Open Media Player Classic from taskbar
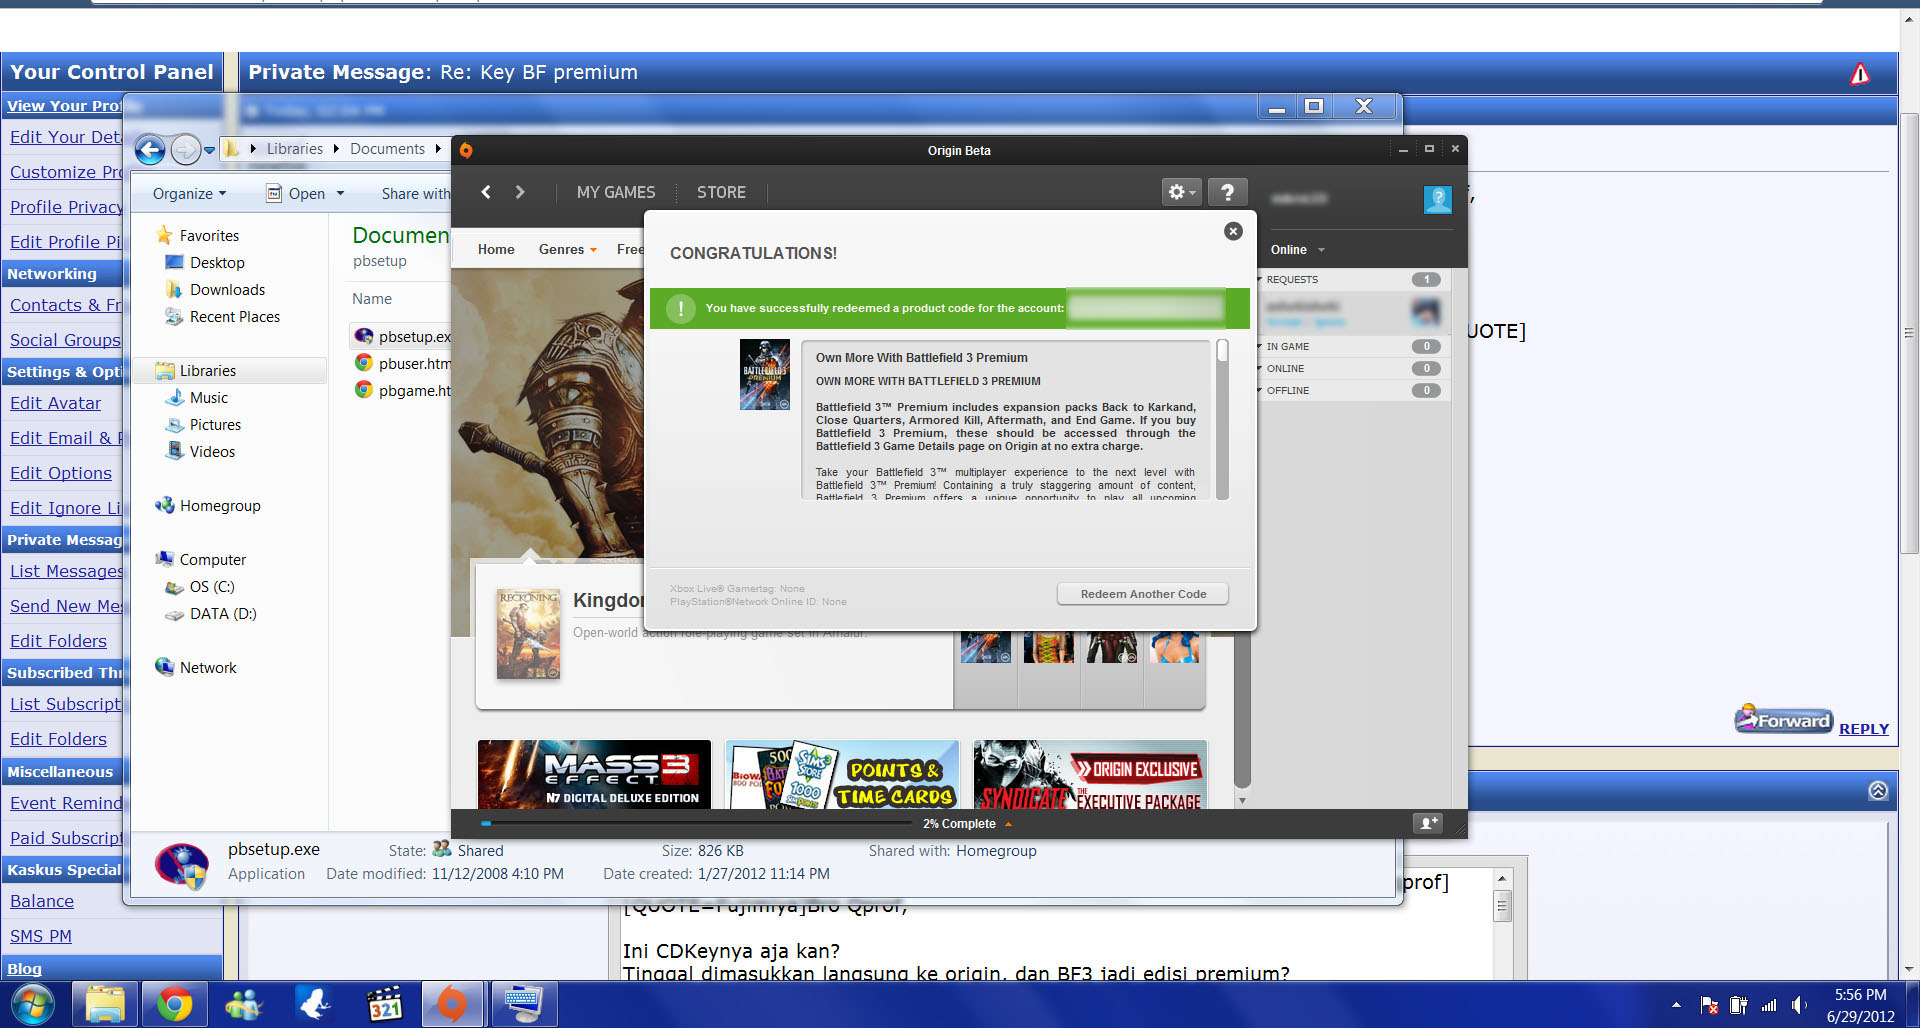The height and width of the screenshot is (1028, 1920). (x=384, y=1004)
